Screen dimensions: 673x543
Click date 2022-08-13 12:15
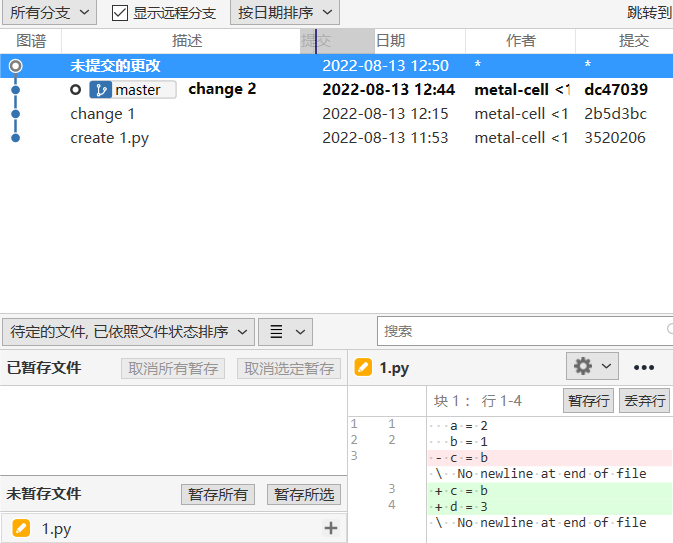(385, 114)
